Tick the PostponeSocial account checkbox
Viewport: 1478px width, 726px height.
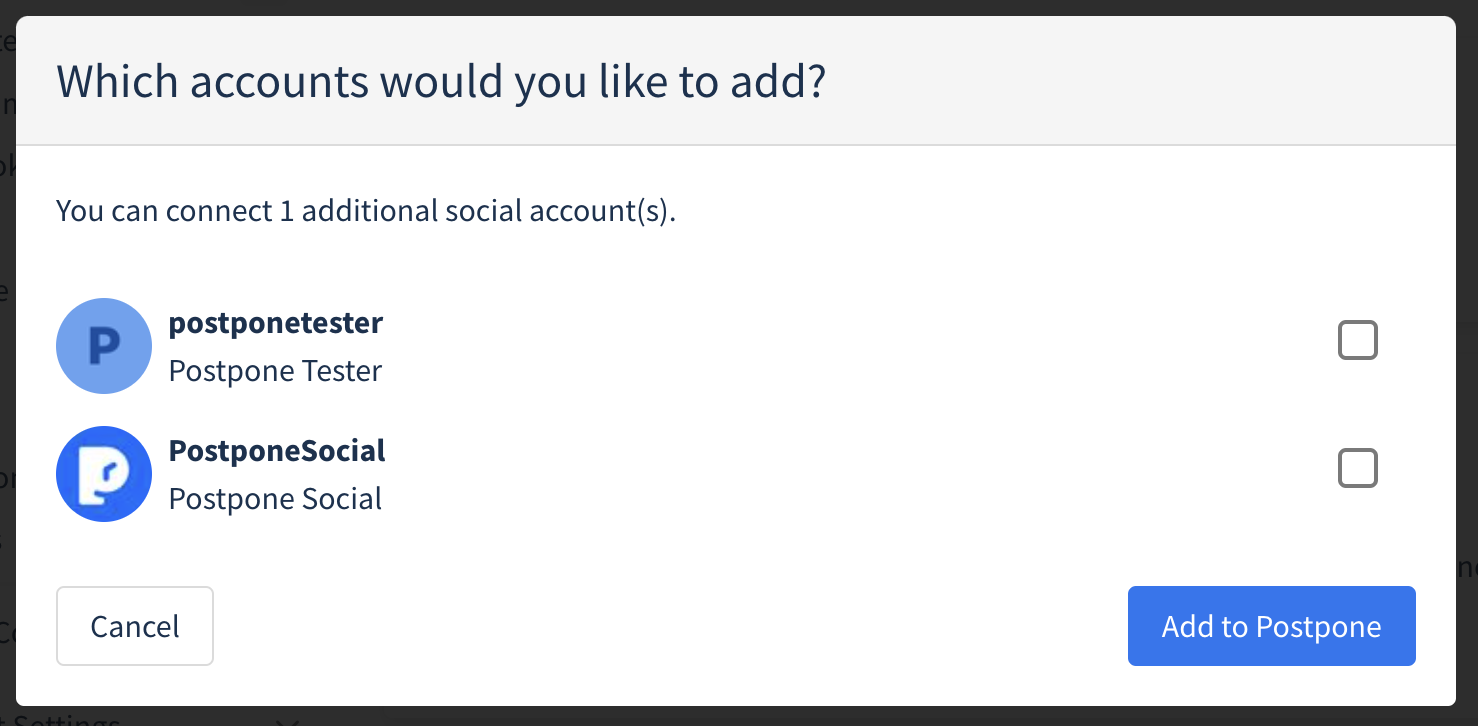[x=1357, y=468]
